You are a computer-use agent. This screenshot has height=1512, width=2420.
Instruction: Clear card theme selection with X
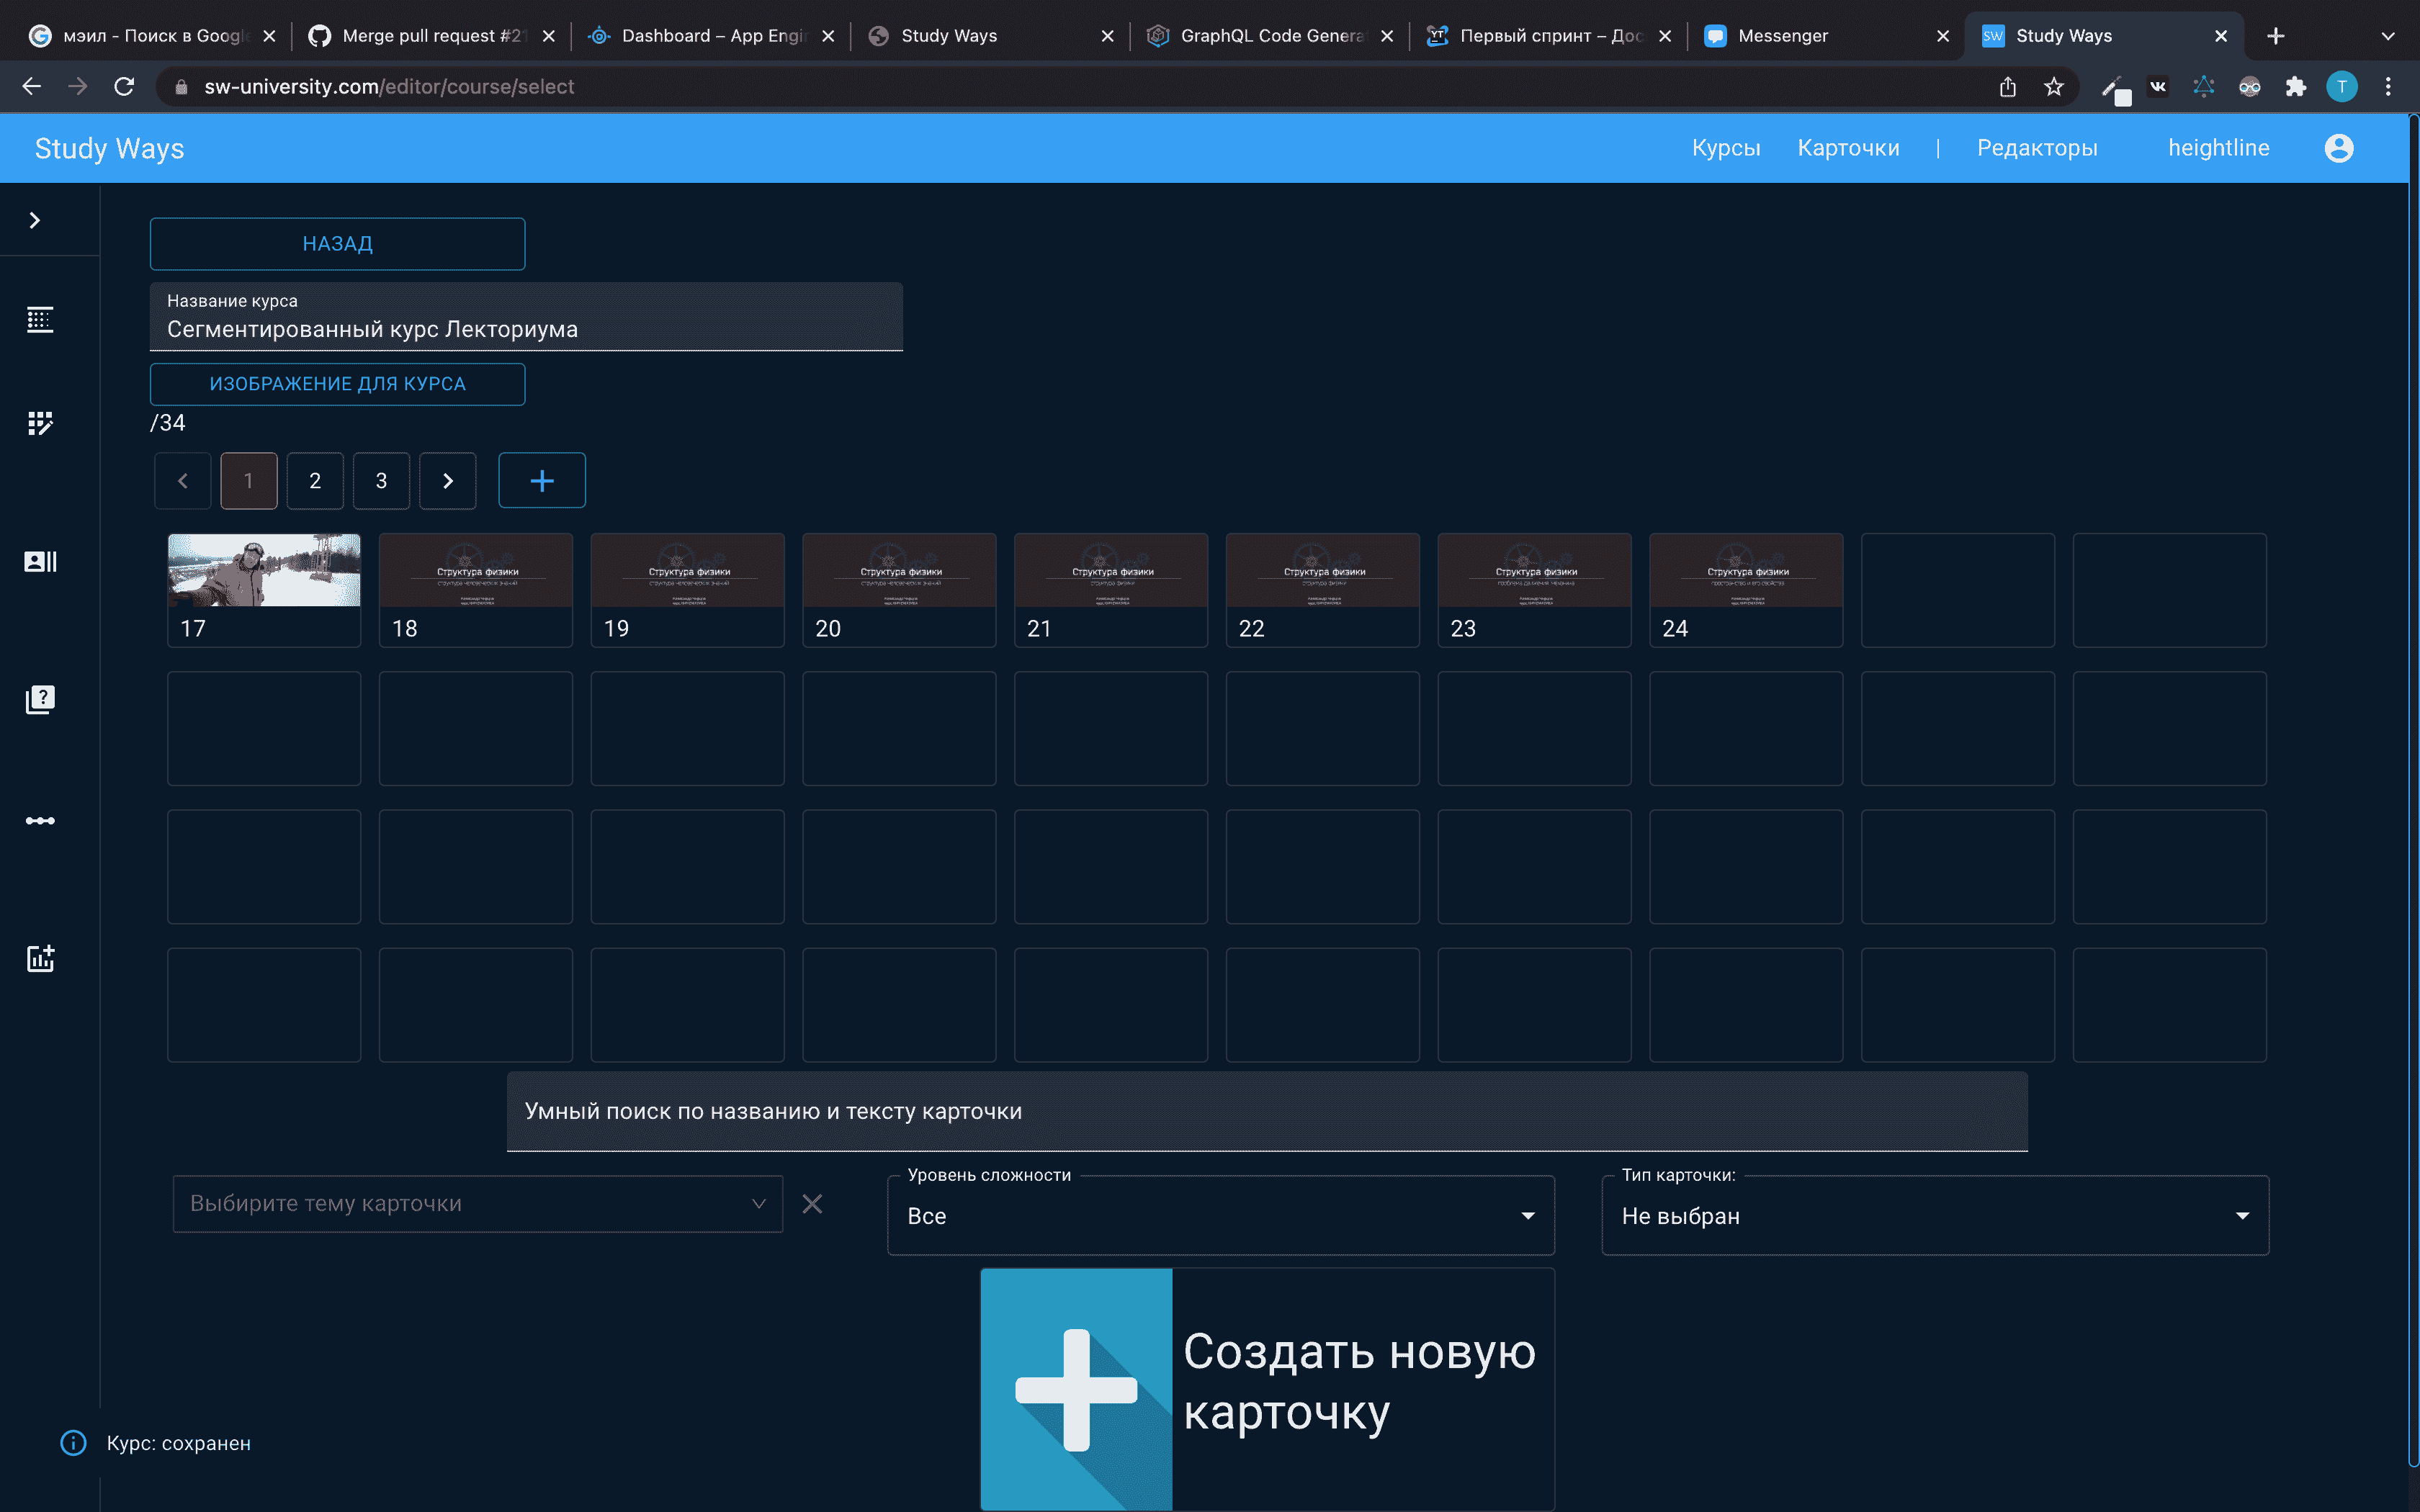pos(812,1204)
